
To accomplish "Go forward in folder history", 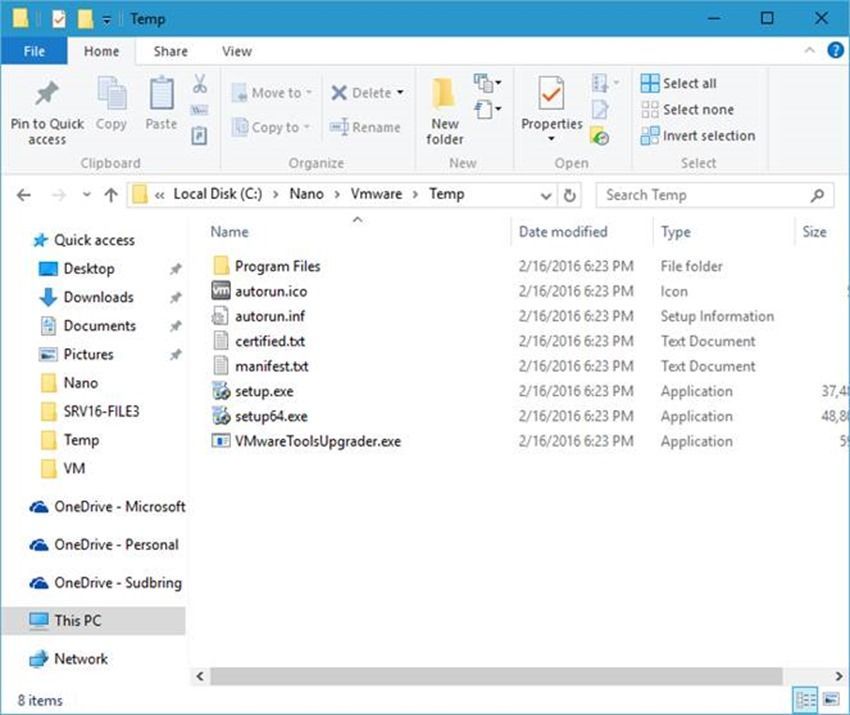I will tap(59, 195).
